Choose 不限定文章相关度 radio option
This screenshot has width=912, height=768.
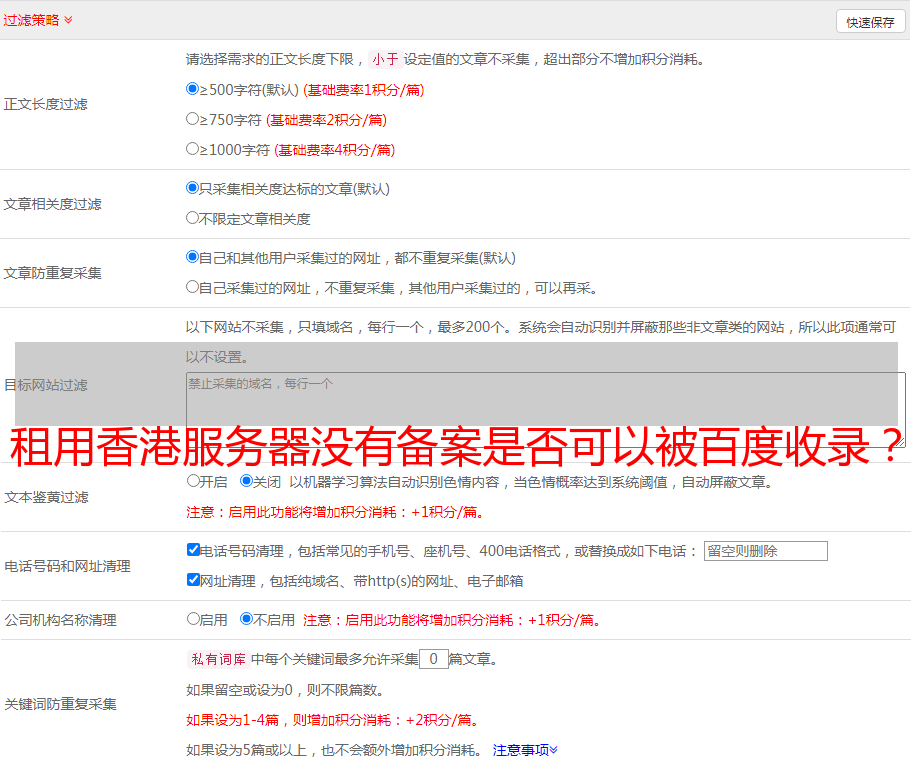192,218
